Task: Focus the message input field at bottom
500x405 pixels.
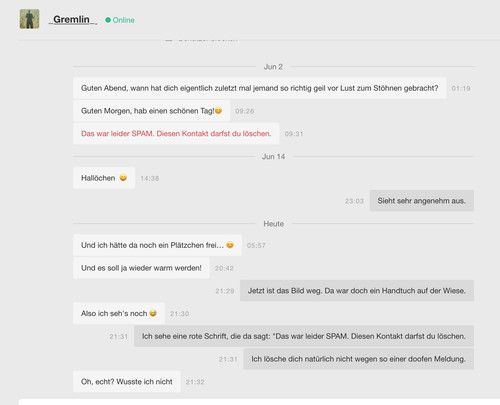Action: (259, 402)
